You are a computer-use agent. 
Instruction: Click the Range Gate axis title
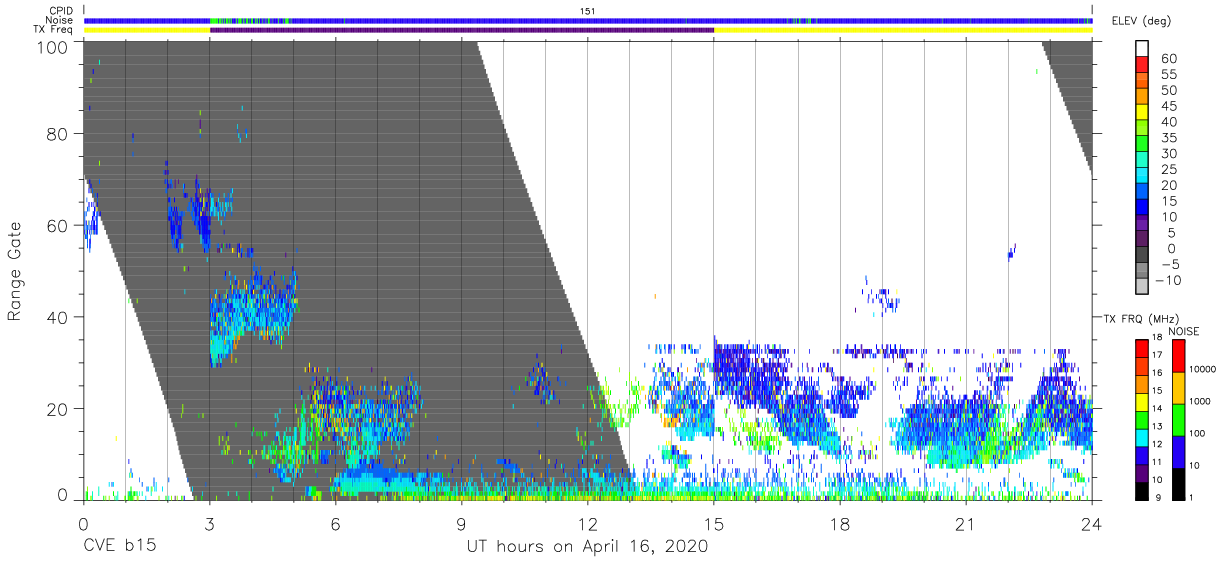[15, 270]
